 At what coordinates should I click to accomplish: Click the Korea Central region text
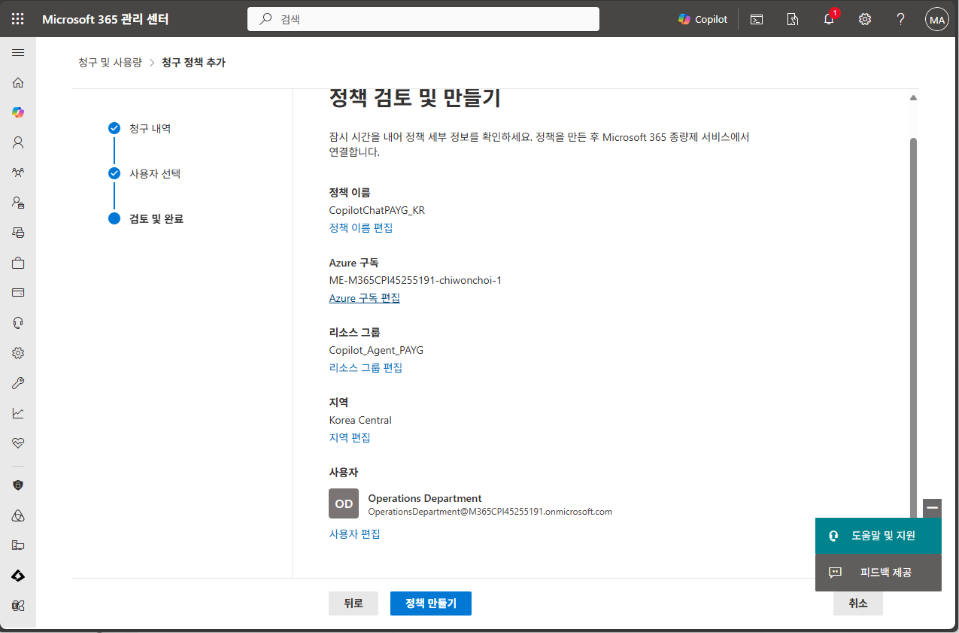(360, 420)
